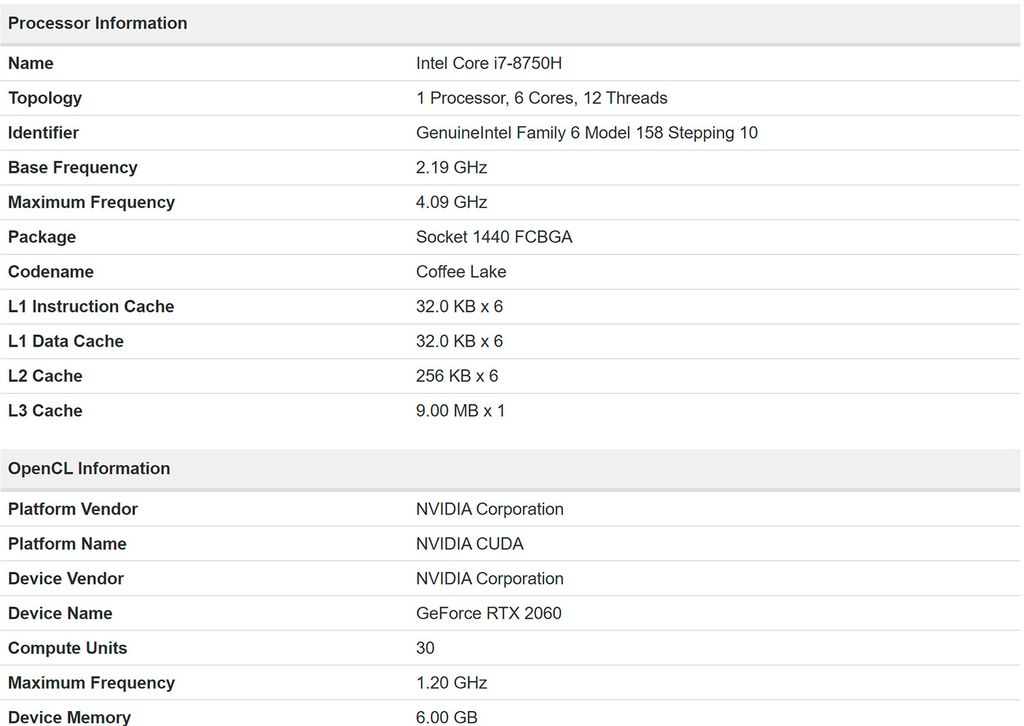1024x726 pixels.
Task: Click the Name row label
Action: (x=31, y=63)
